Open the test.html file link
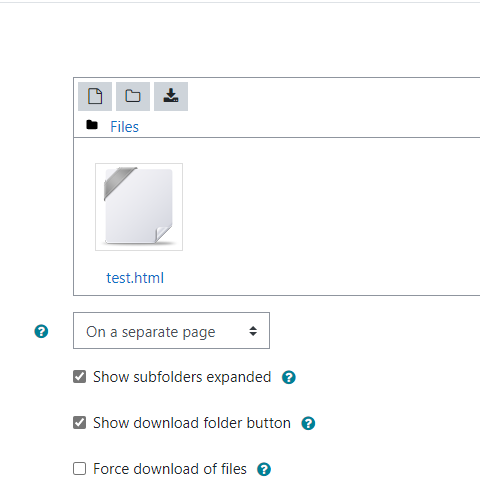This screenshot has width=480, height=503. pyautogui.click(x=135, y=278)
